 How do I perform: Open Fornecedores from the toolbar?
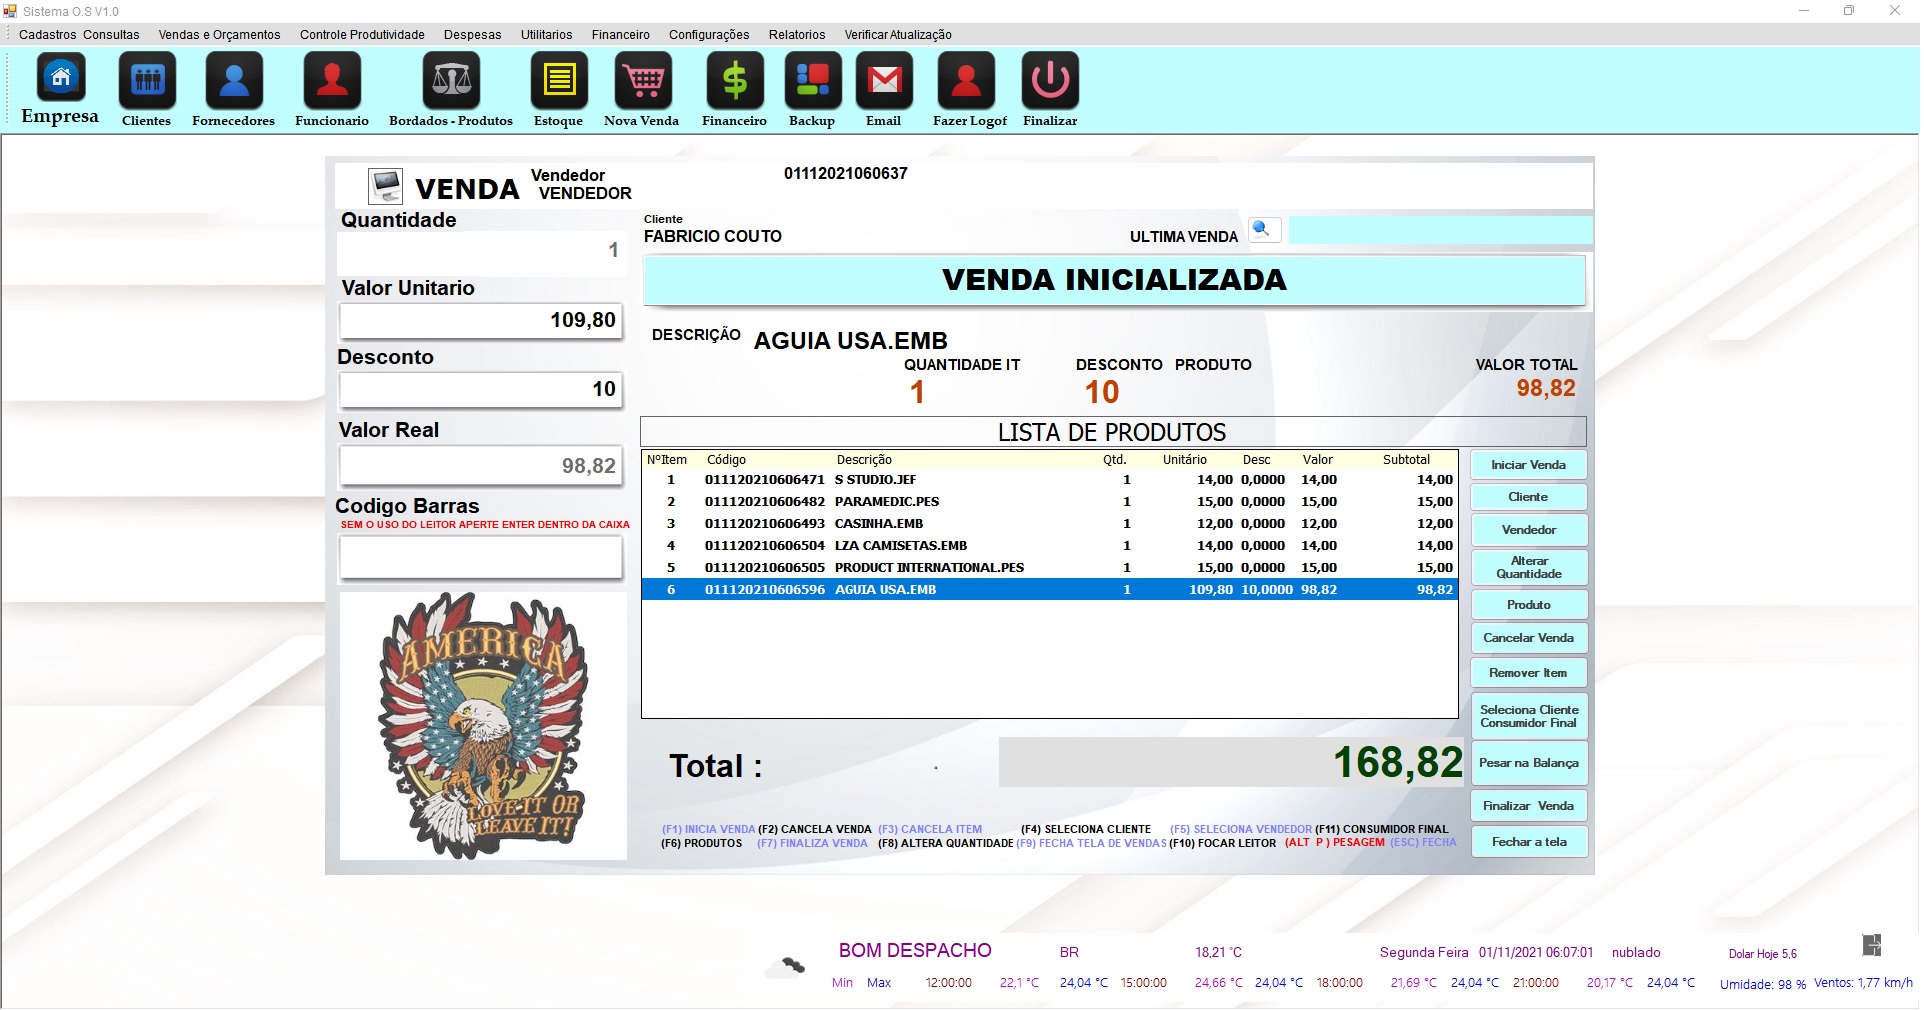click(x=233, y=80)
